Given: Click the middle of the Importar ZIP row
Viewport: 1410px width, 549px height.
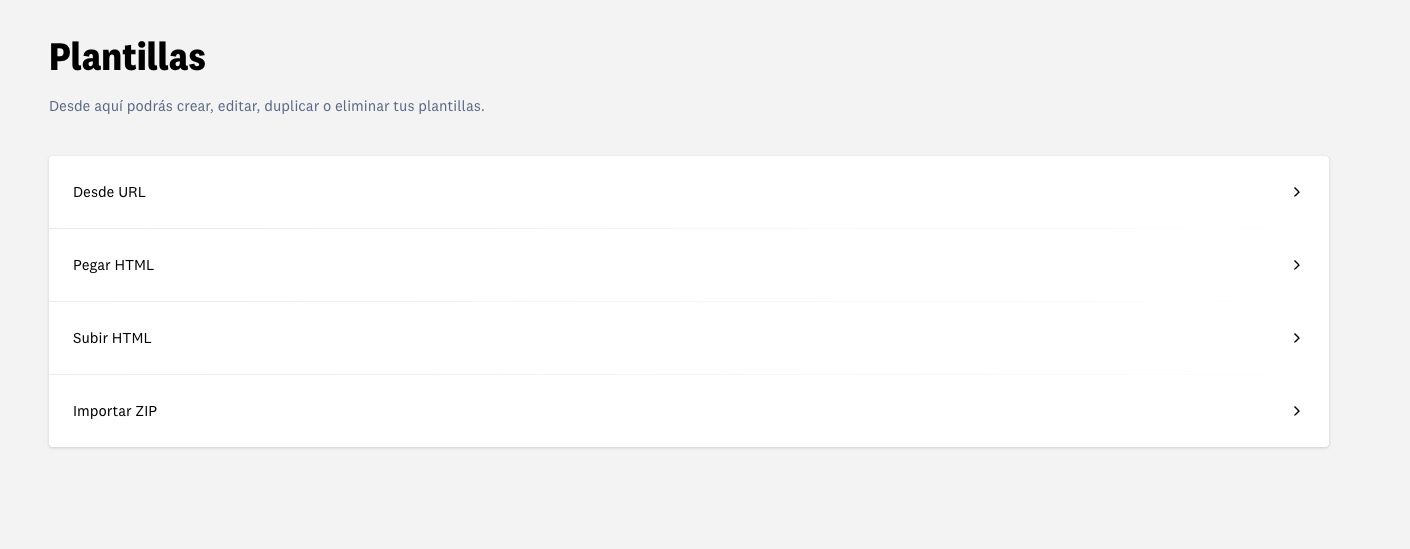Looking at the screenshot, I should (688, 411).
